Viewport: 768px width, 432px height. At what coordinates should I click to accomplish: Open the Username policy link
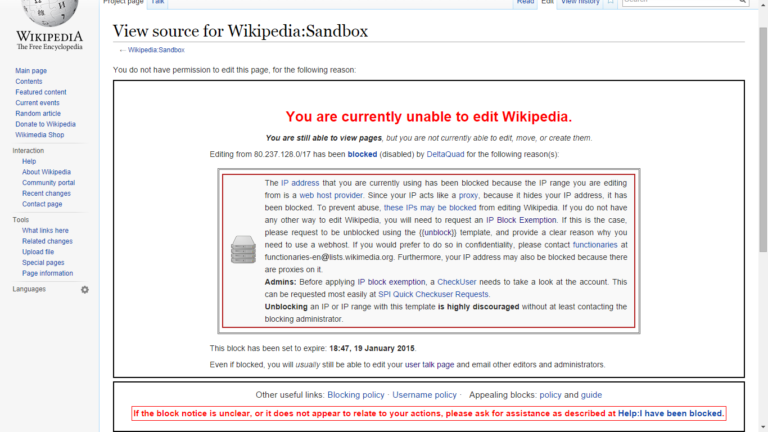coord(424,395)
